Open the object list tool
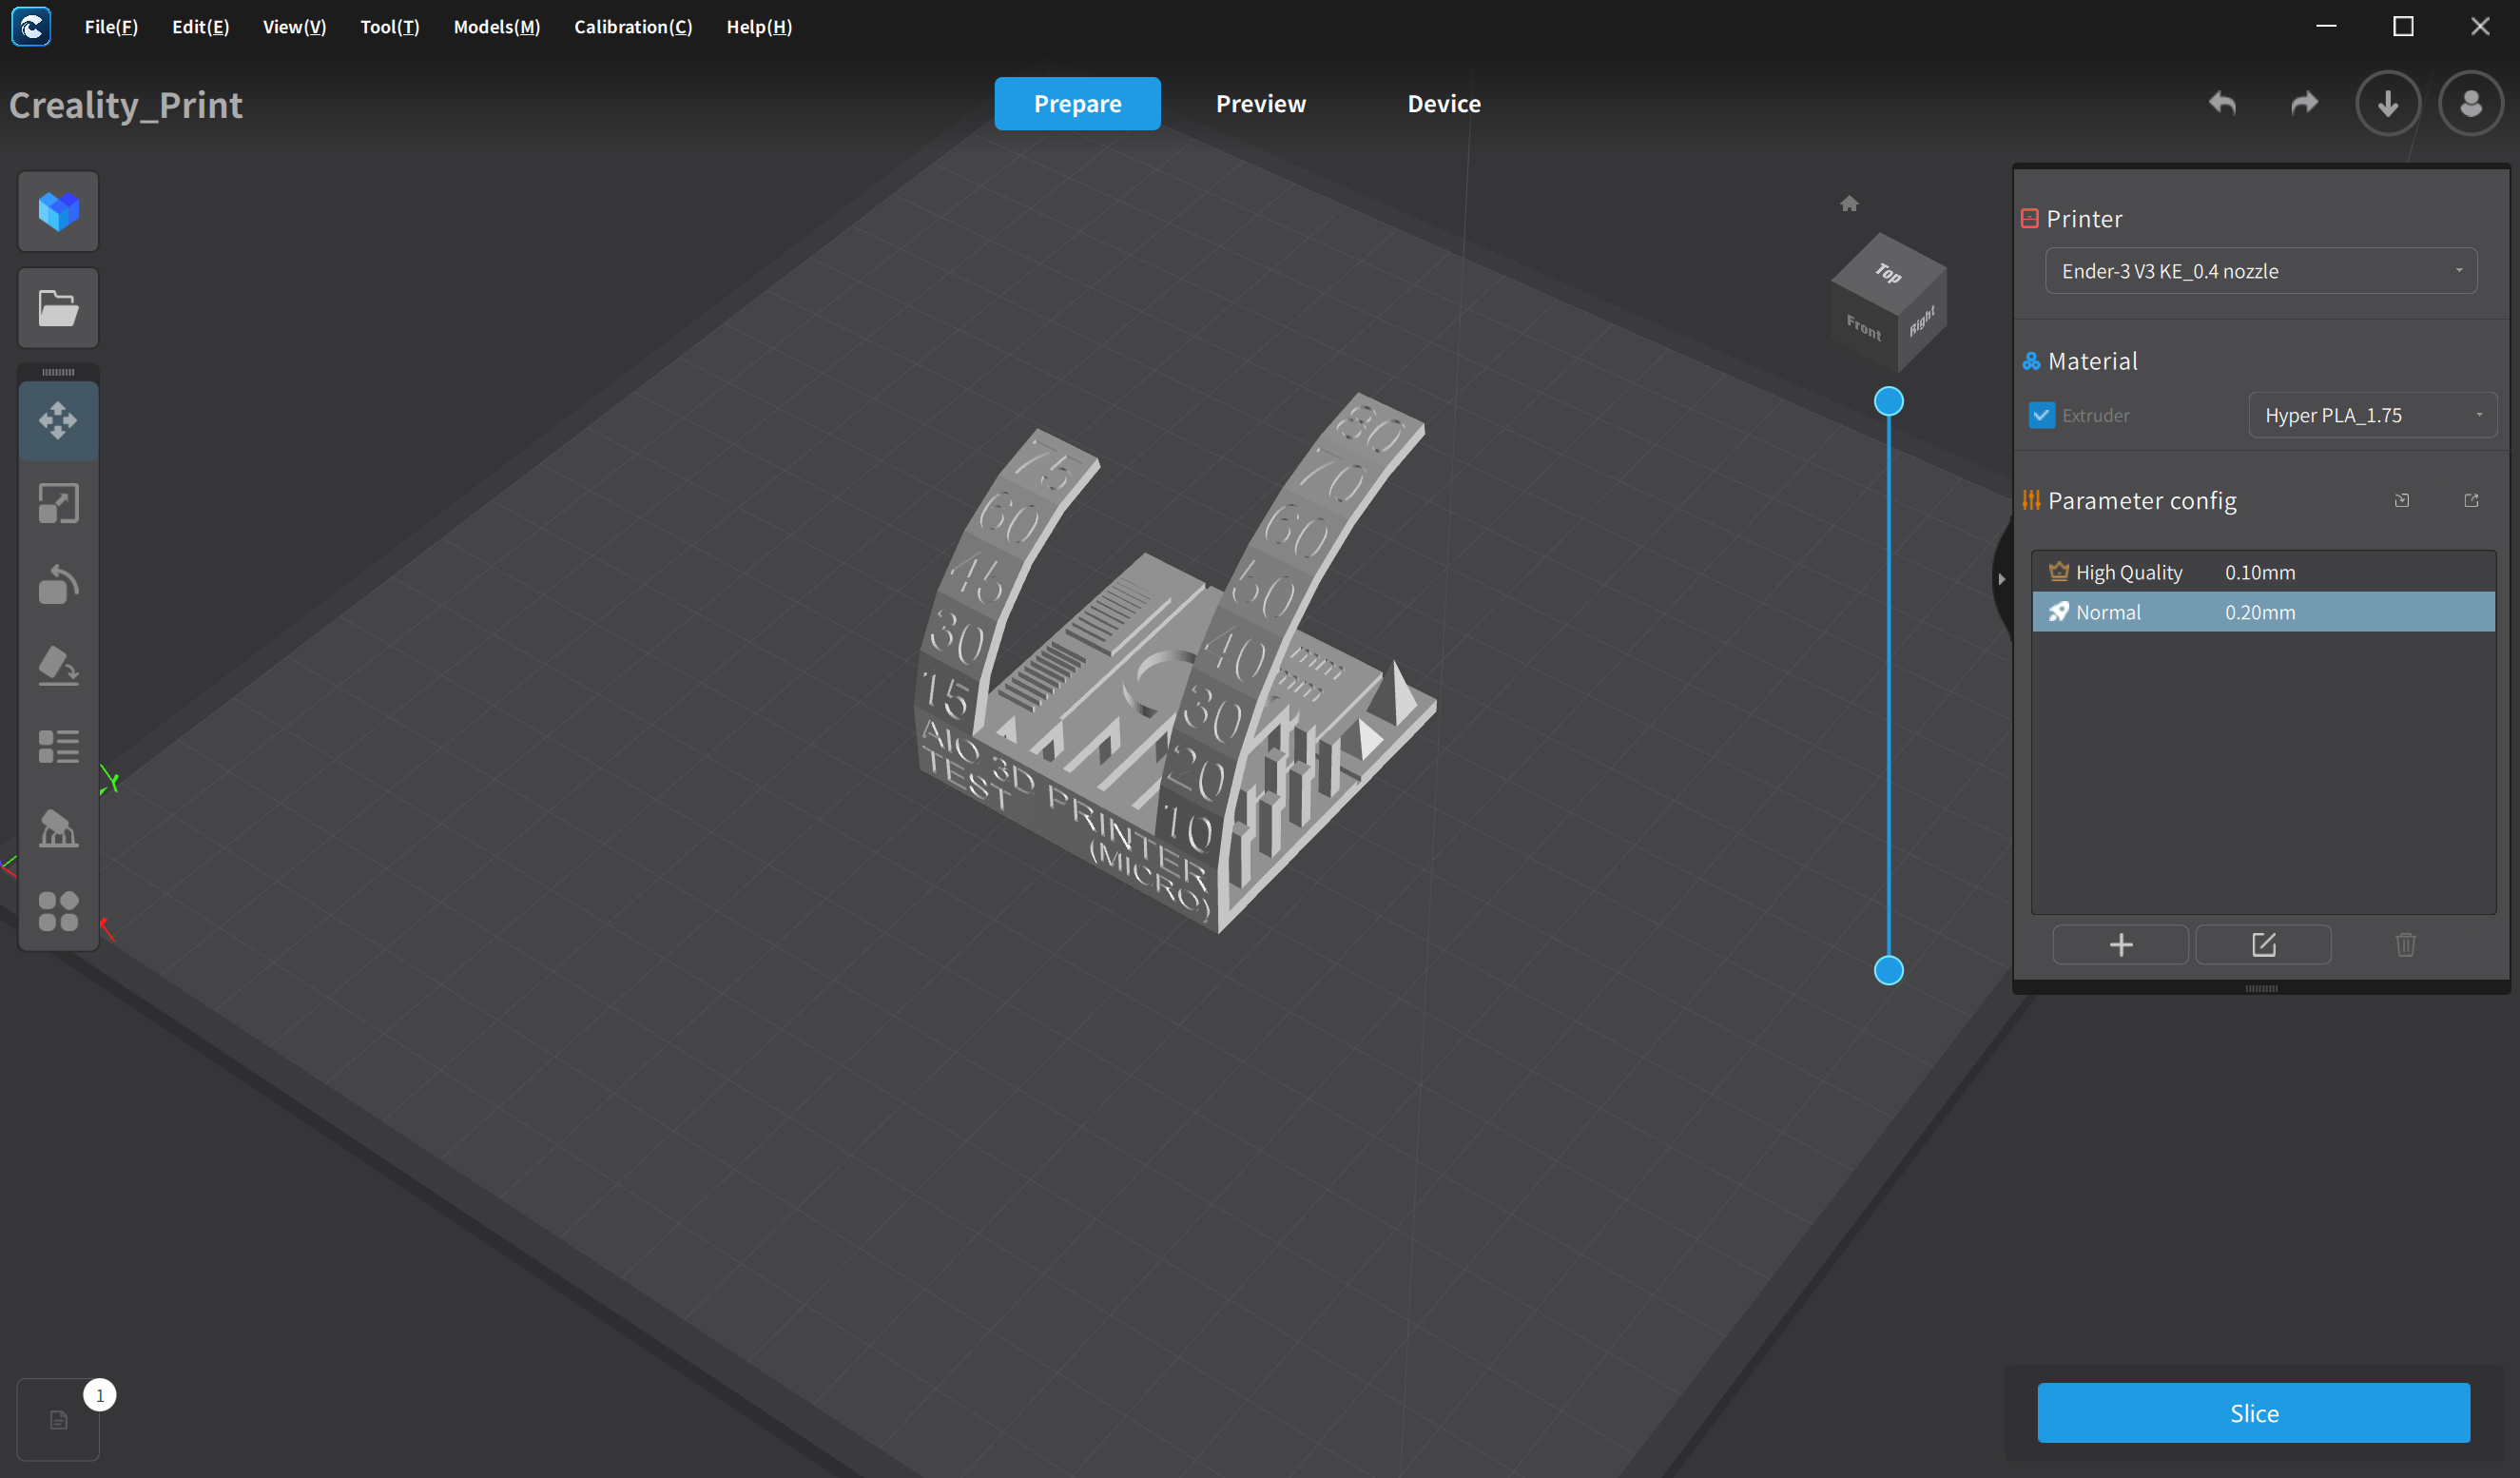Image resolution: width=2520 pixels, height=1478 pixels. click(58, 746)
